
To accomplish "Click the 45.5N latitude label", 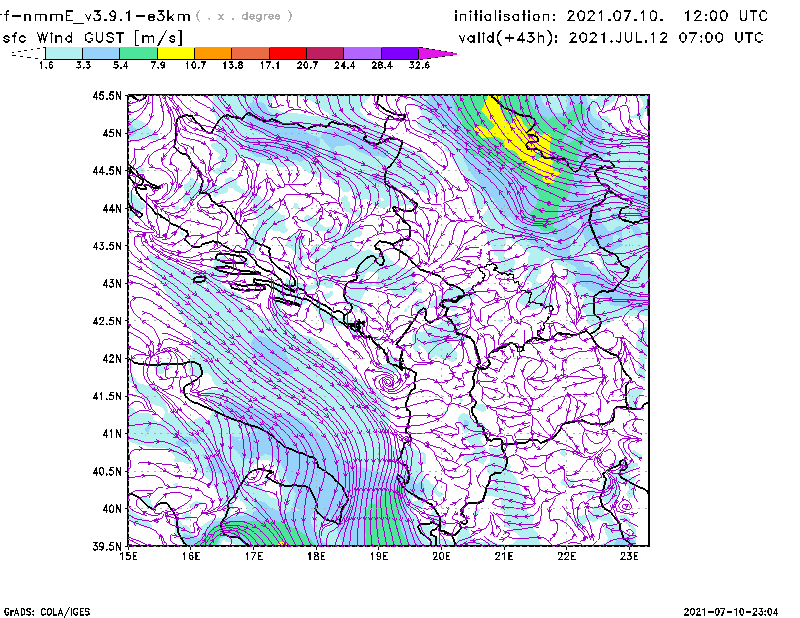I will 107,95.
